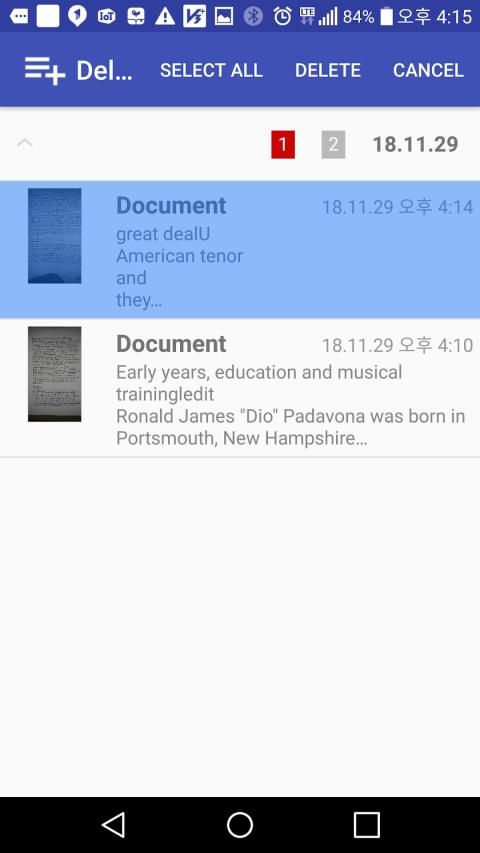
Task: Tap the Android home circle button
Action: point(240,825)
